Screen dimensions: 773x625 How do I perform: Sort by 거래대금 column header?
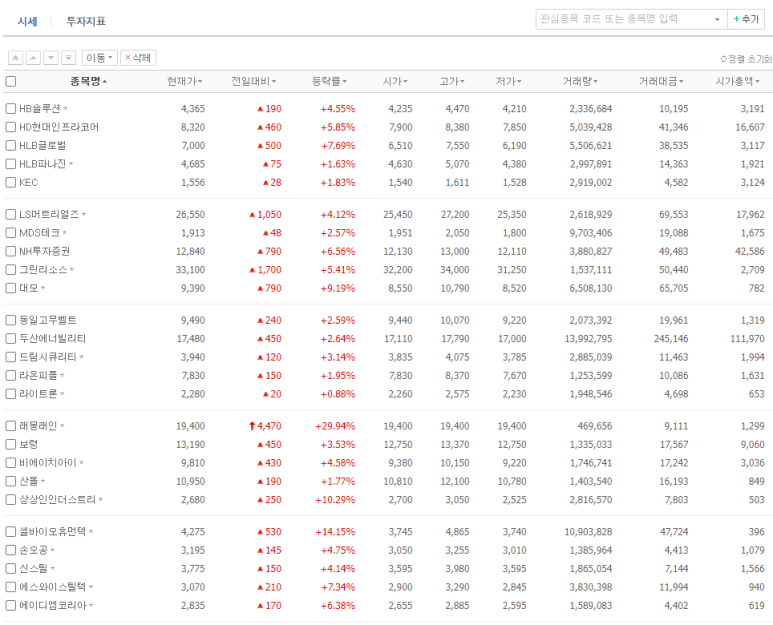[x=661, y=81]
